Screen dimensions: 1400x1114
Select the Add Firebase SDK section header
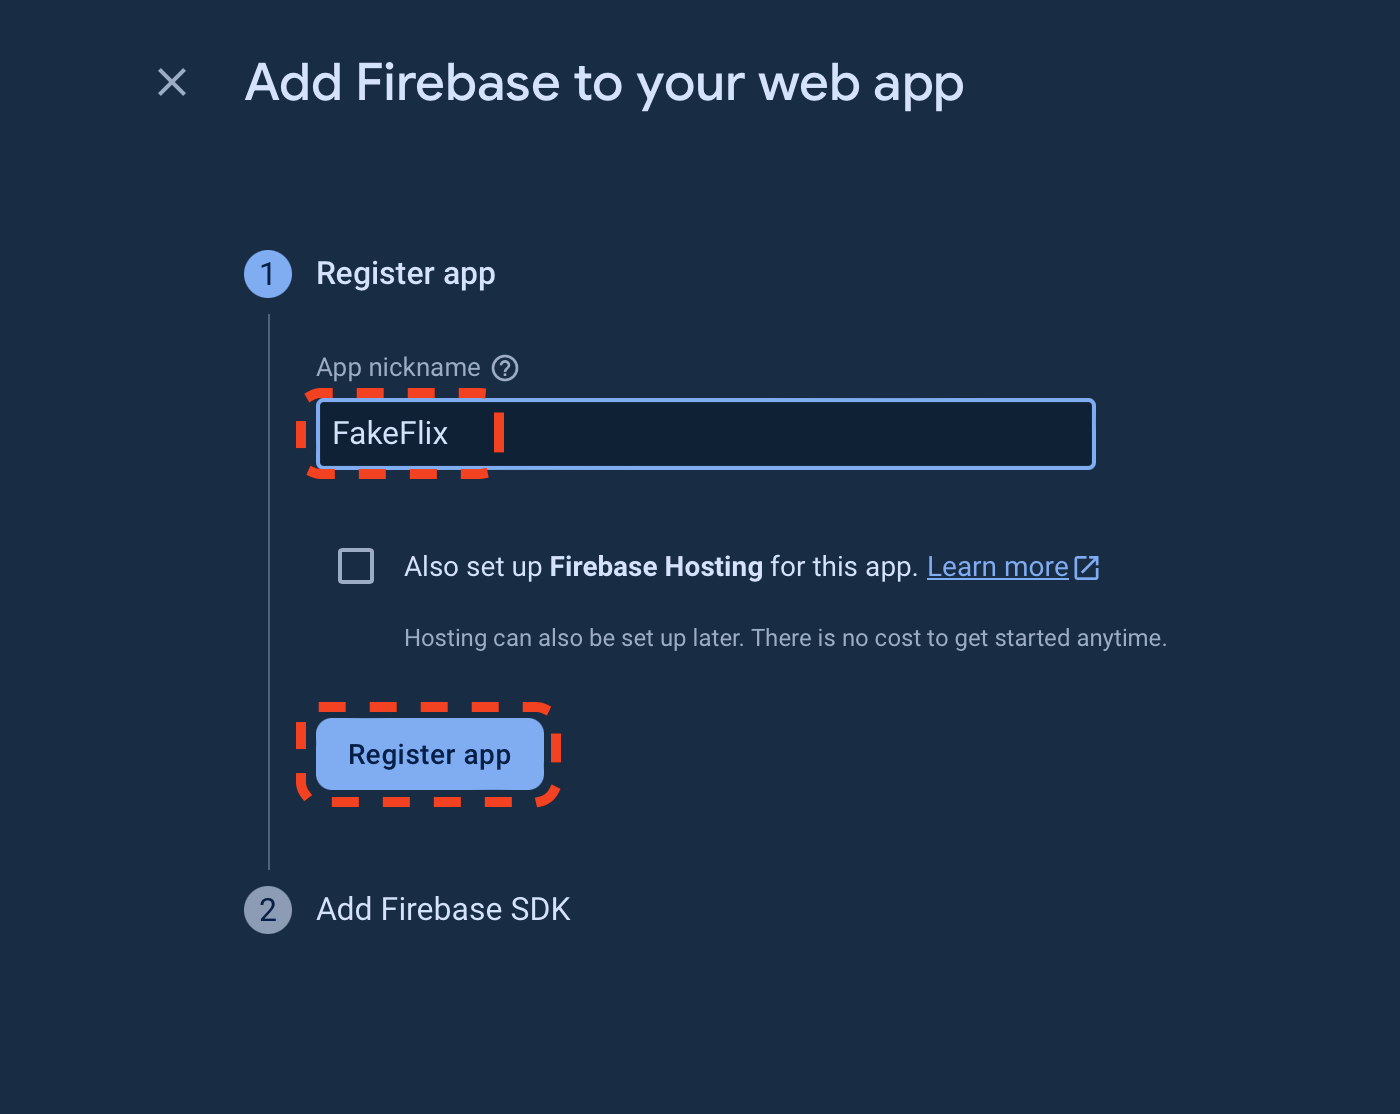(443, 909)
